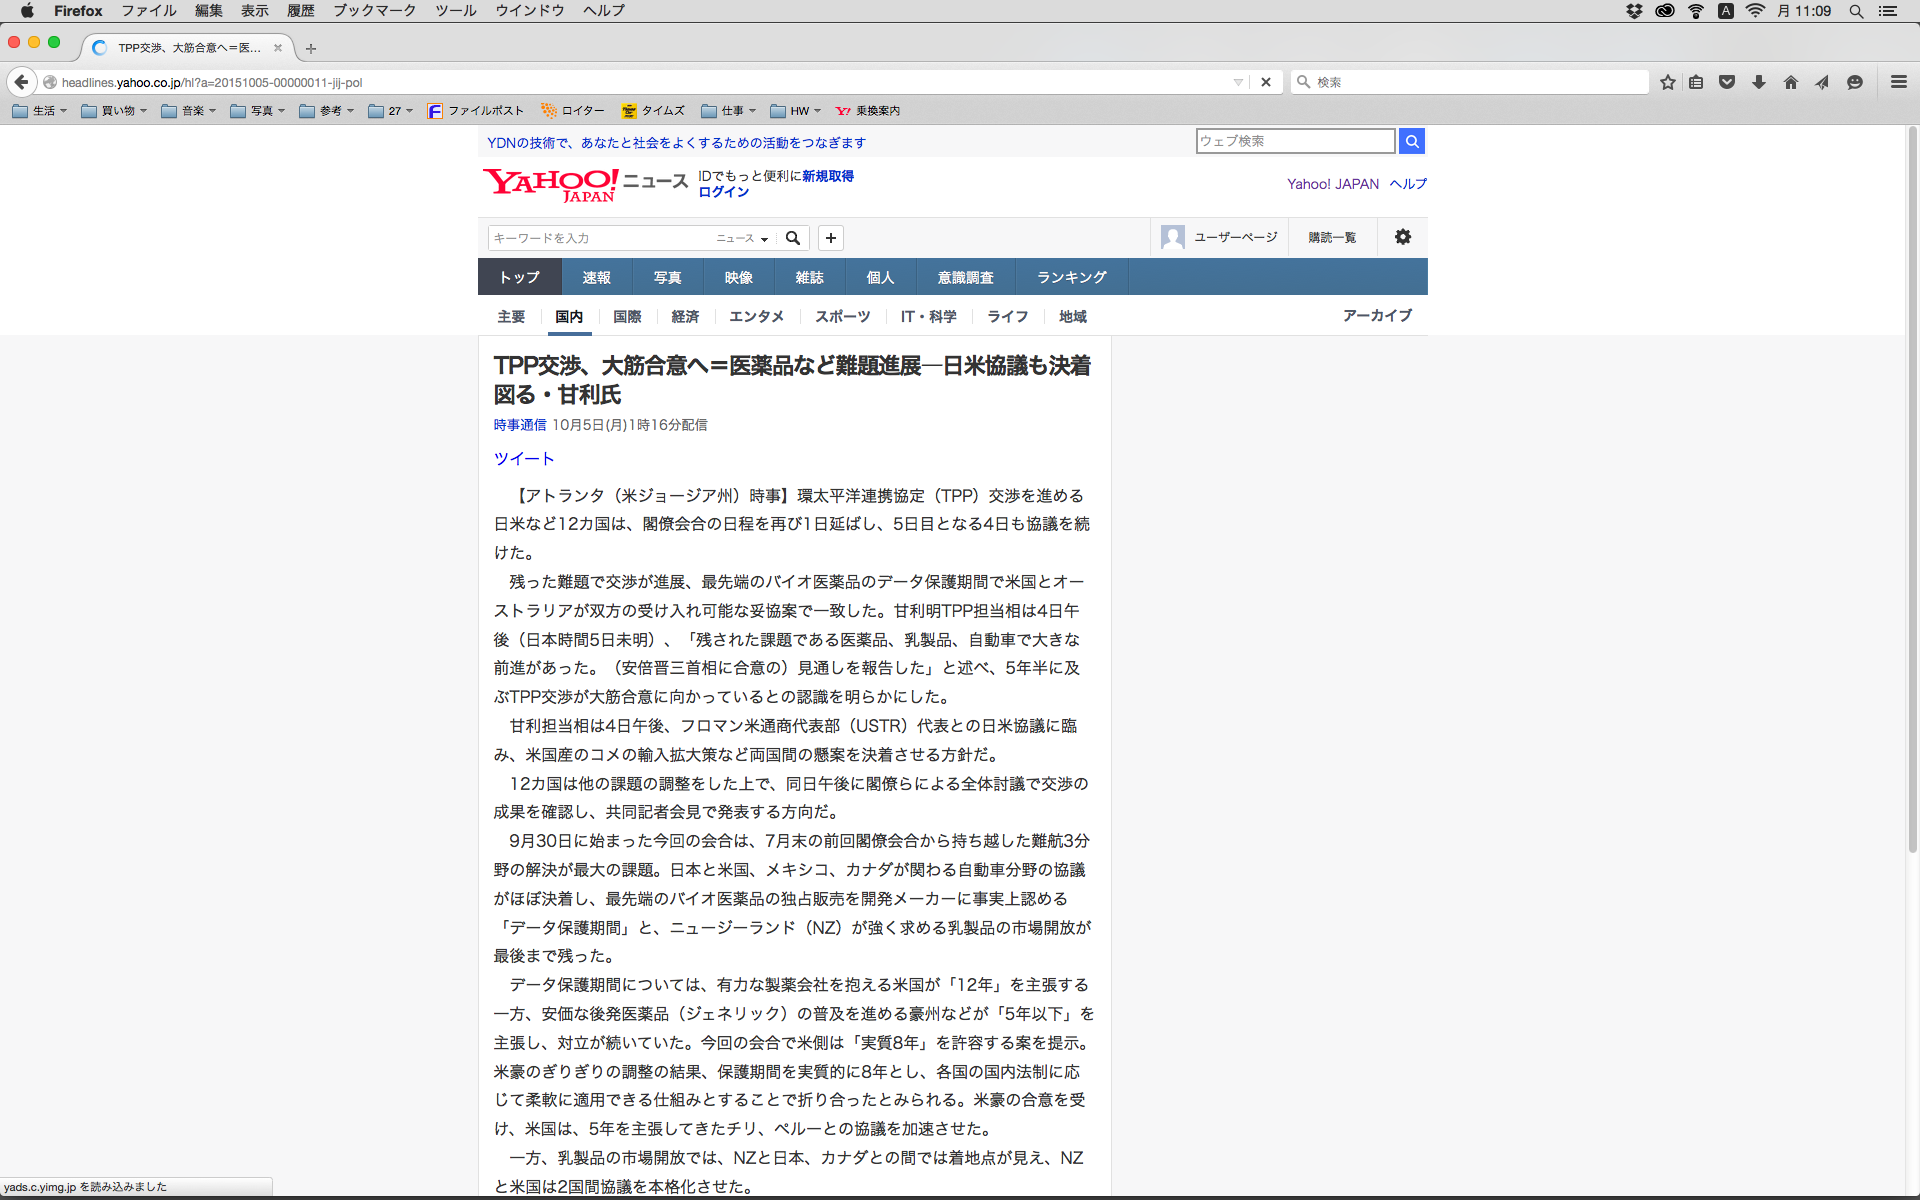Click the blue web search magnifier button
The height and width of the screenshot is (1200, 1920).
1411,141
